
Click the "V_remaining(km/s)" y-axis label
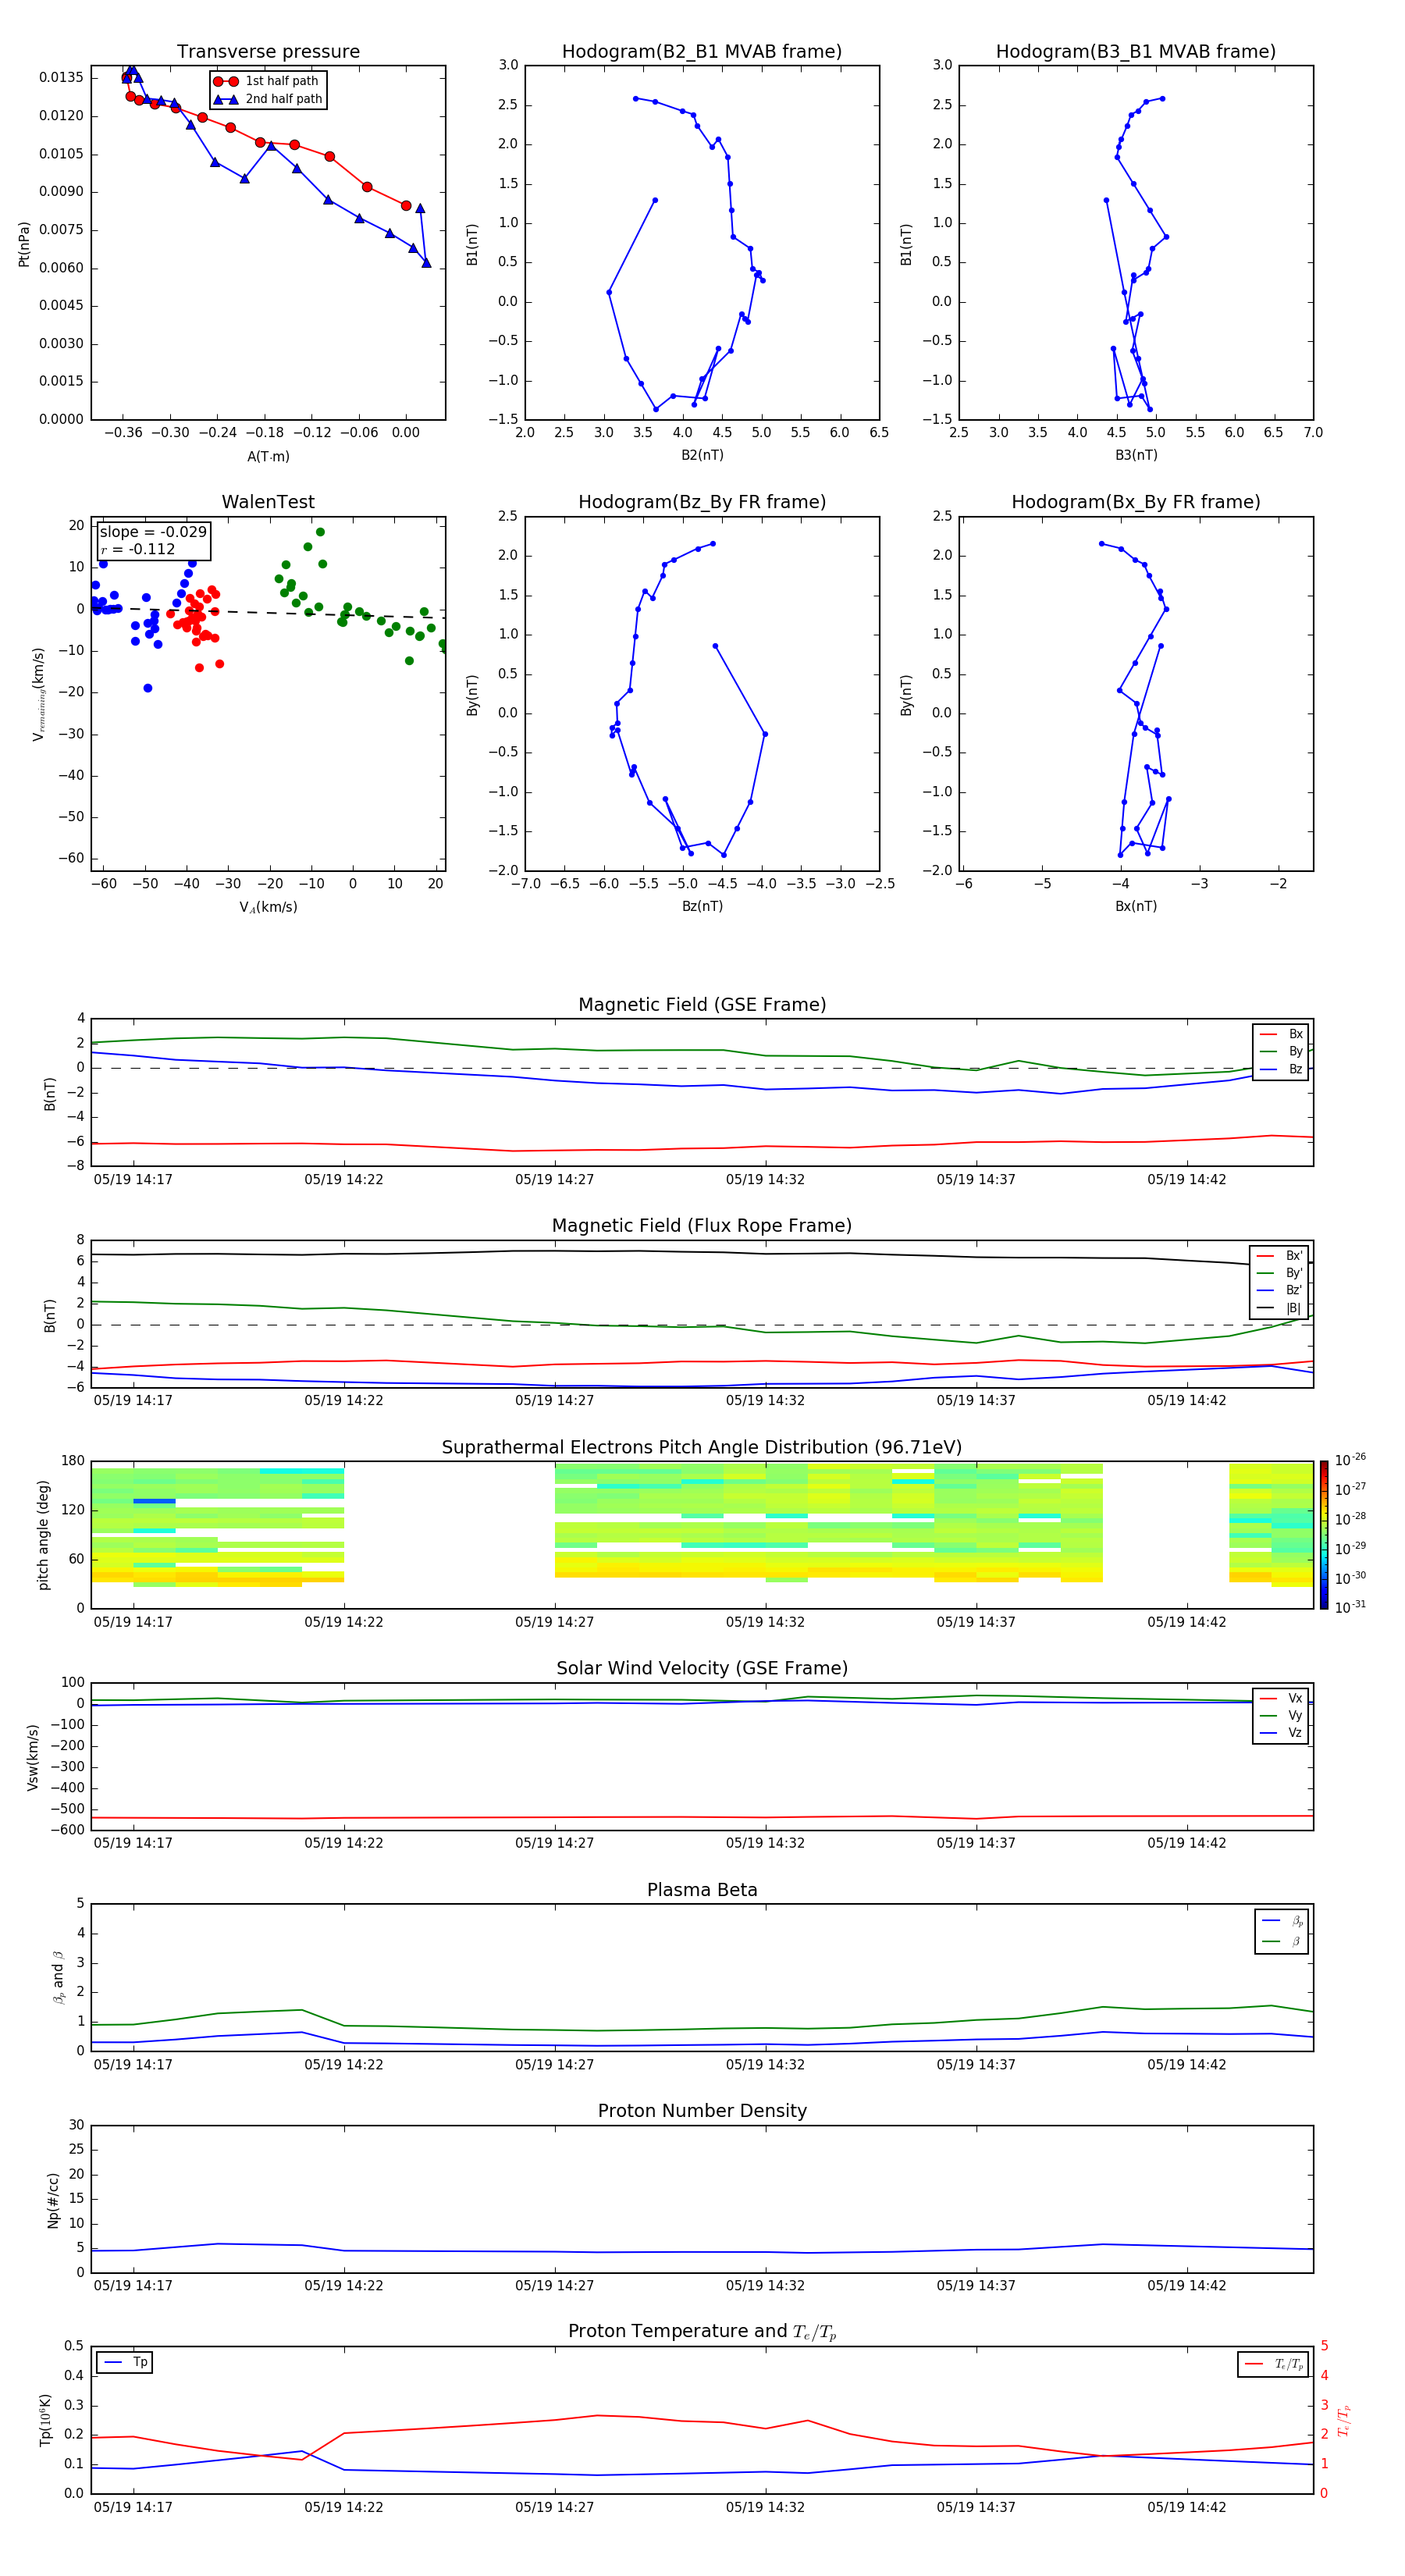point(38,694)
